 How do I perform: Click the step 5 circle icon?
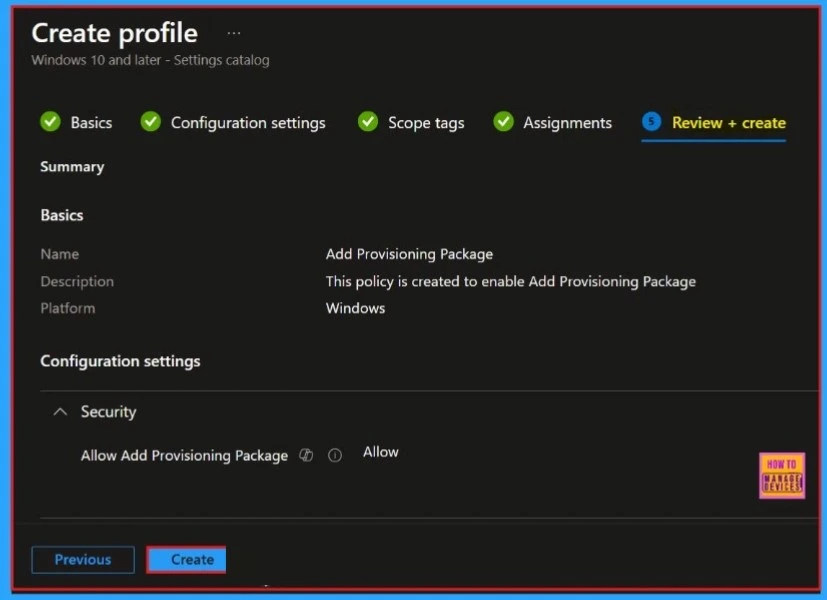651,122
